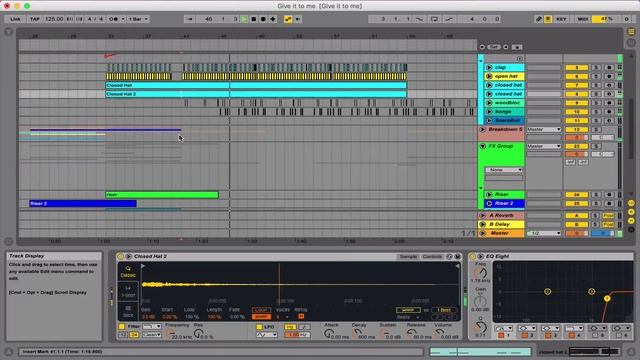The image size is (640, 360).
Task: Toggle the KEY map mode switch
Action: (561, 19)
